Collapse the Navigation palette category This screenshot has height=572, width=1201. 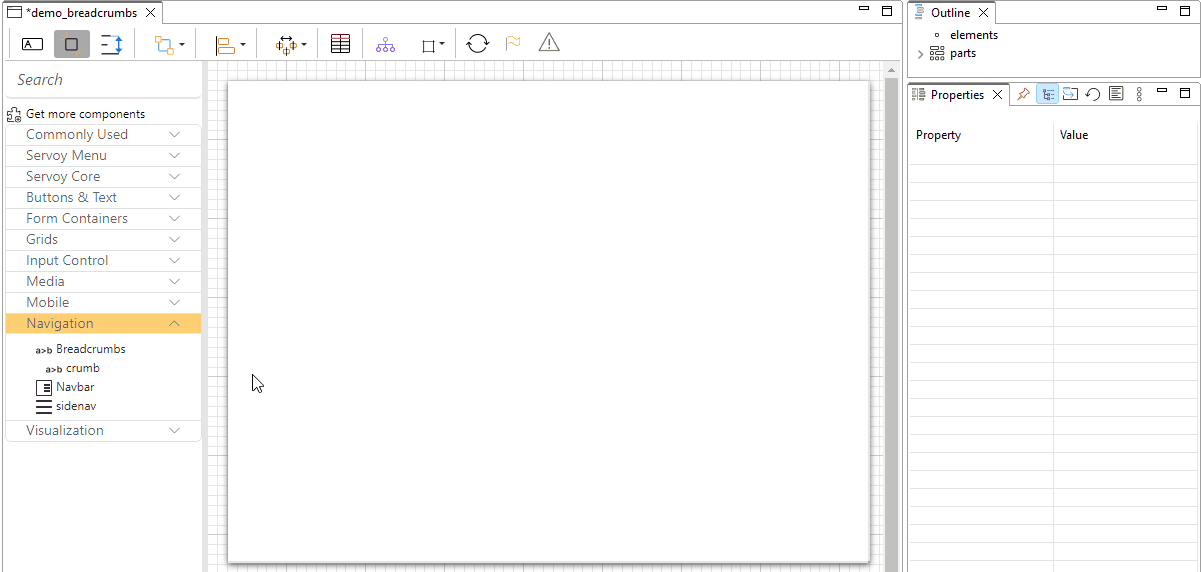click(103, 323)
